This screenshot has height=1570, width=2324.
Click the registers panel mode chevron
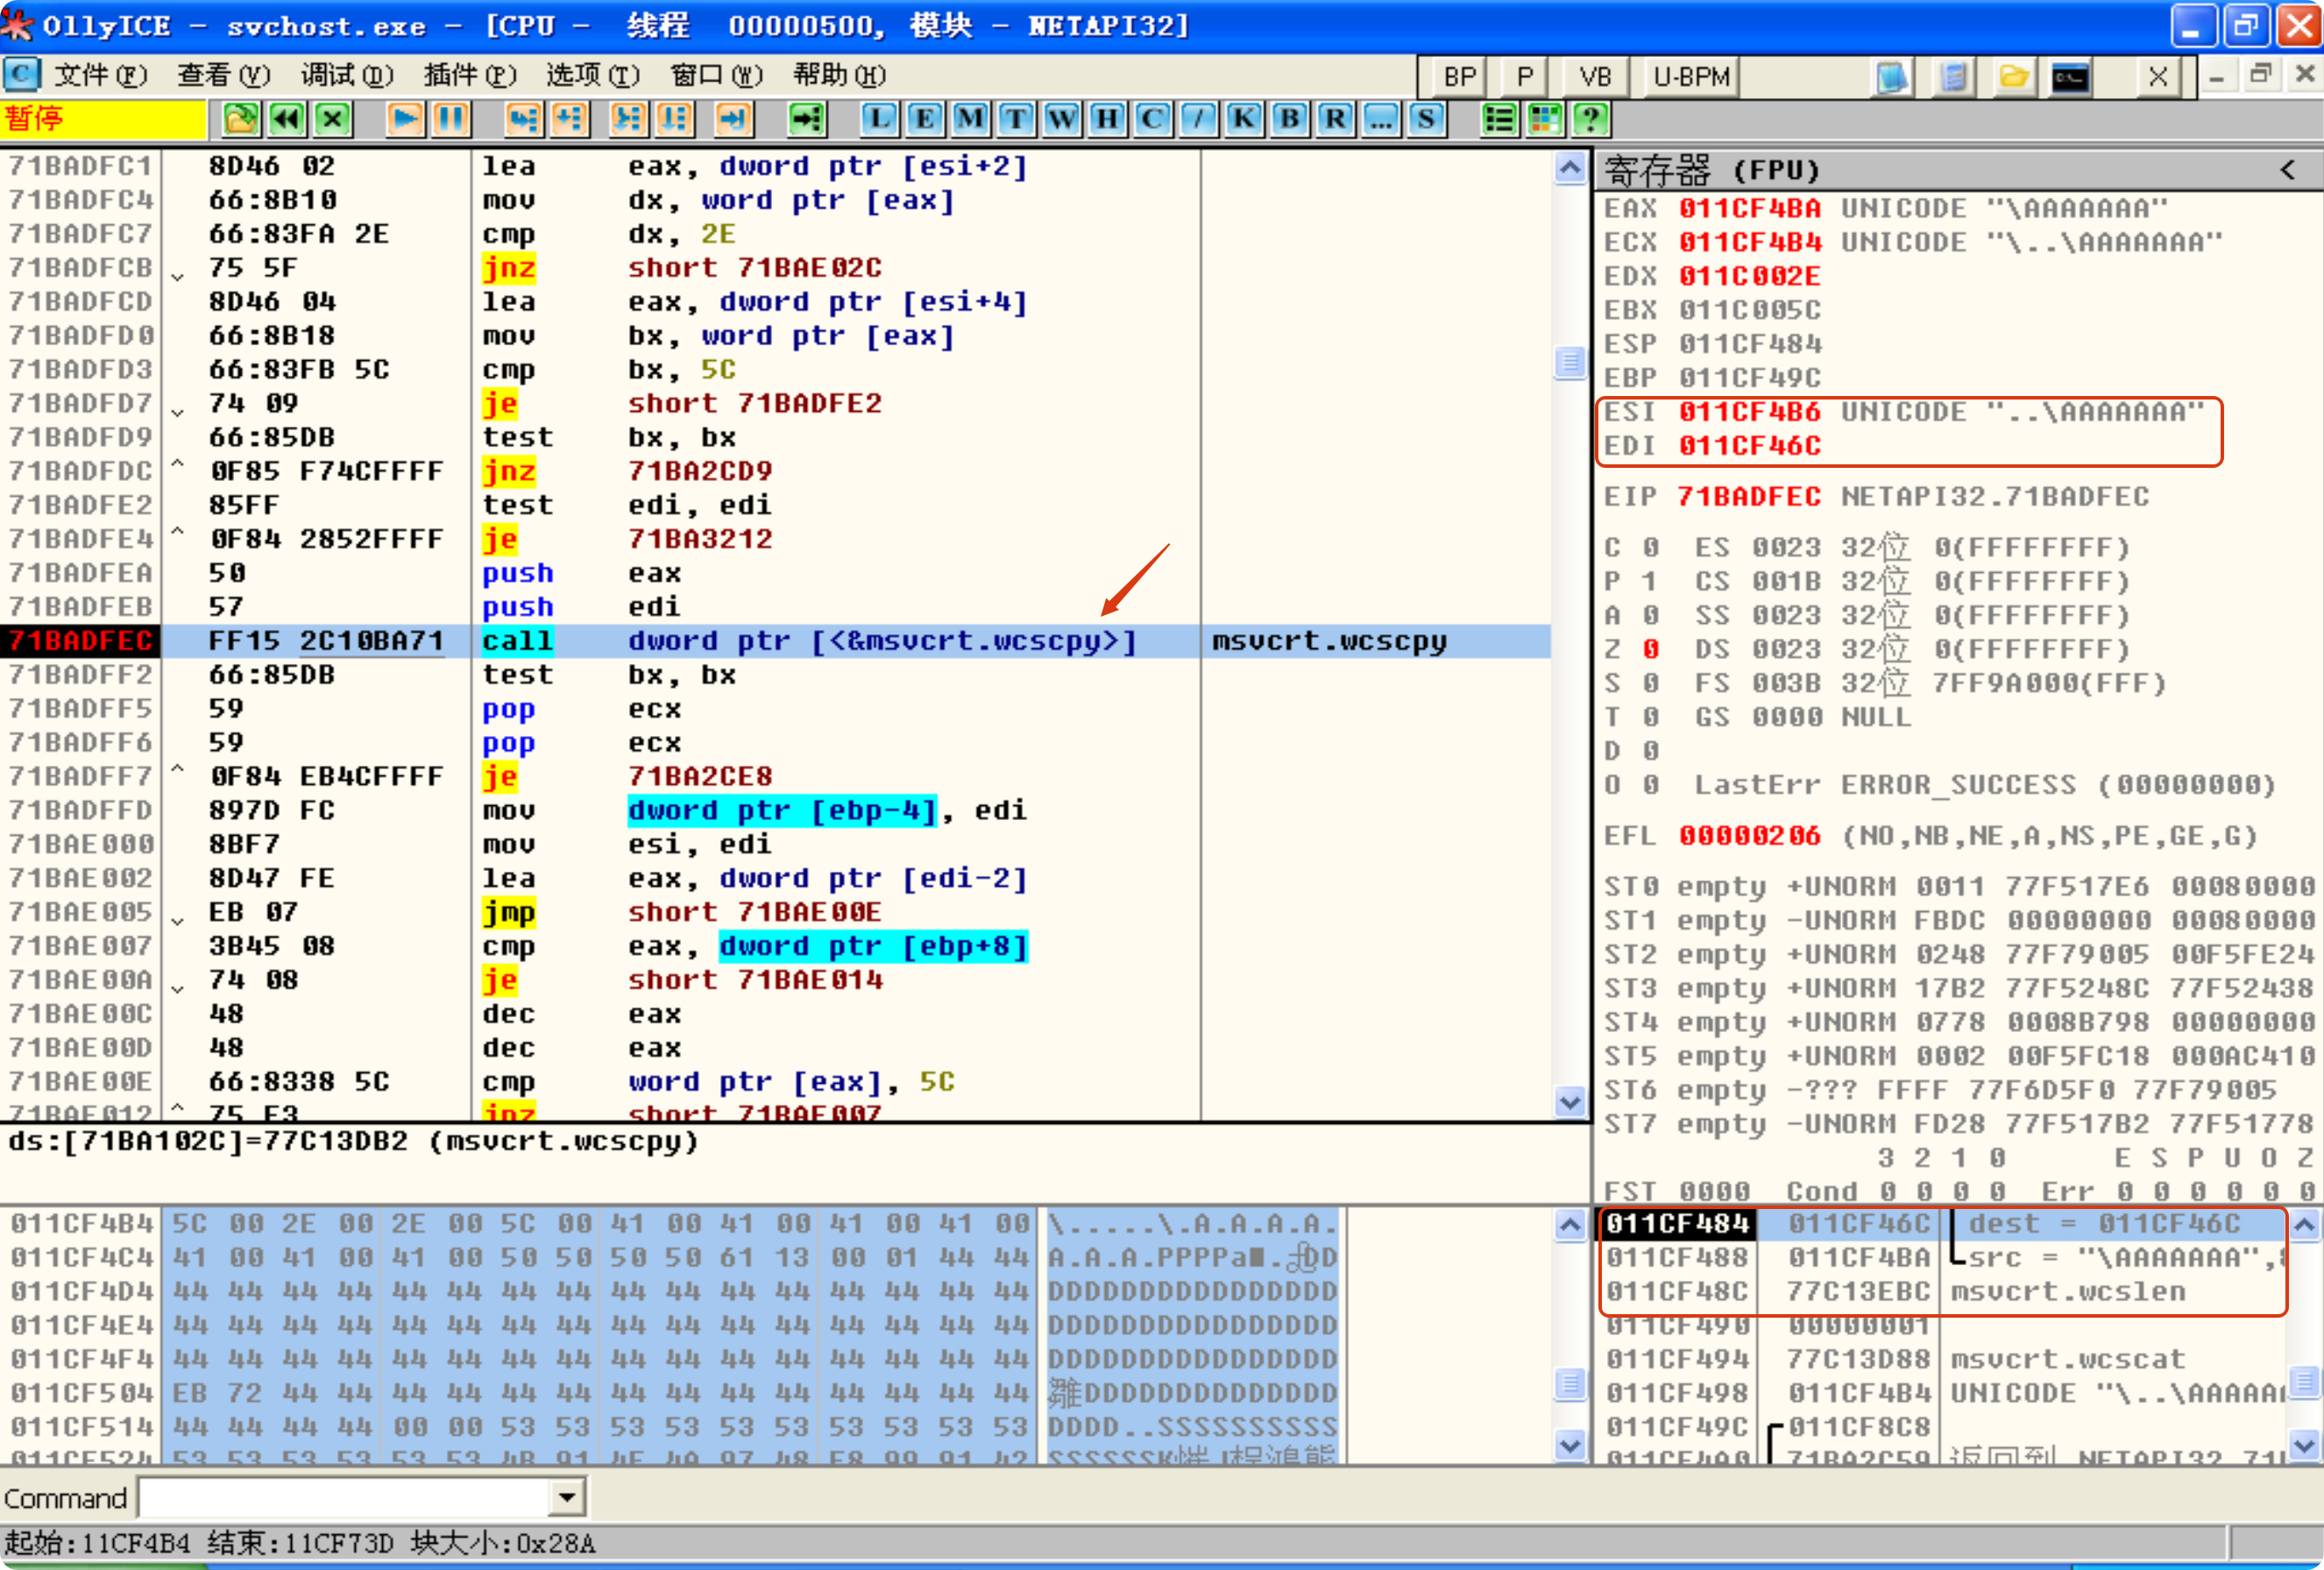pos(2287,170)
